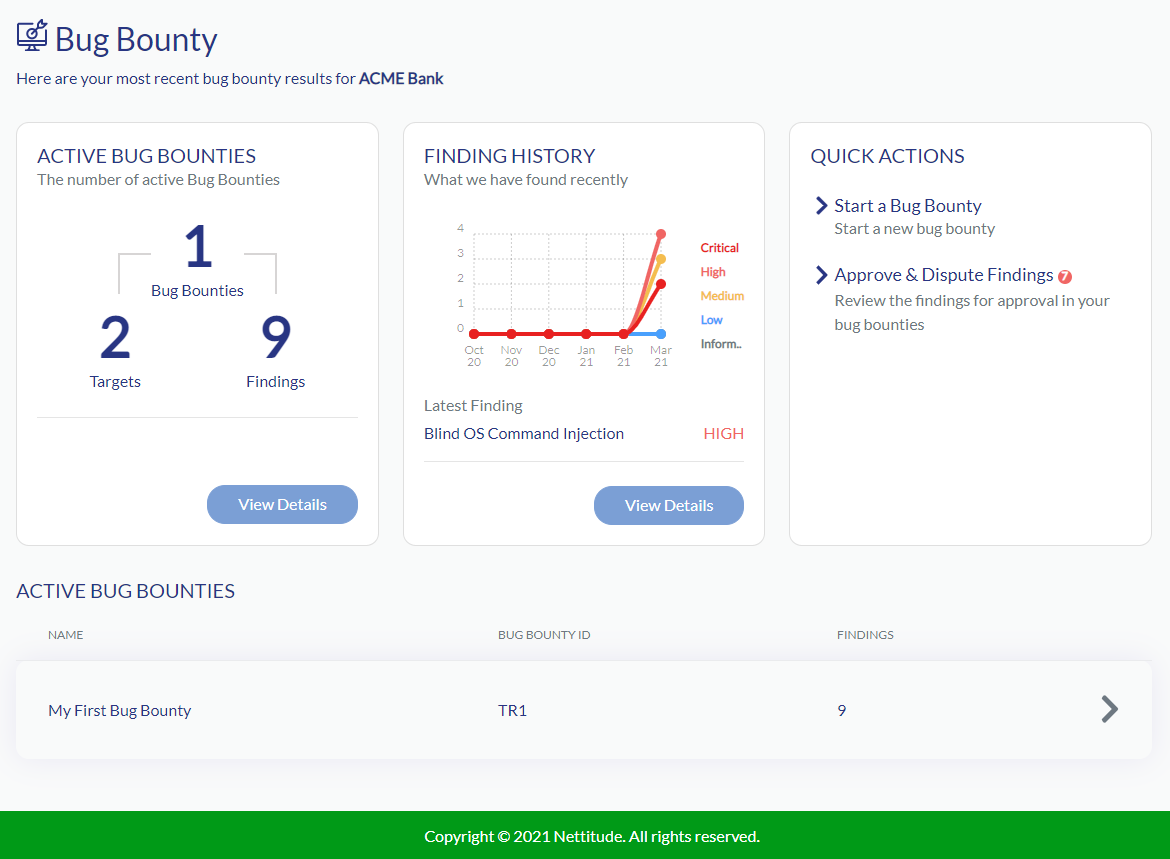The image size is (1170, 859).
Task: Sort by the FINDINGS column header
Action: tap(865, 635)
